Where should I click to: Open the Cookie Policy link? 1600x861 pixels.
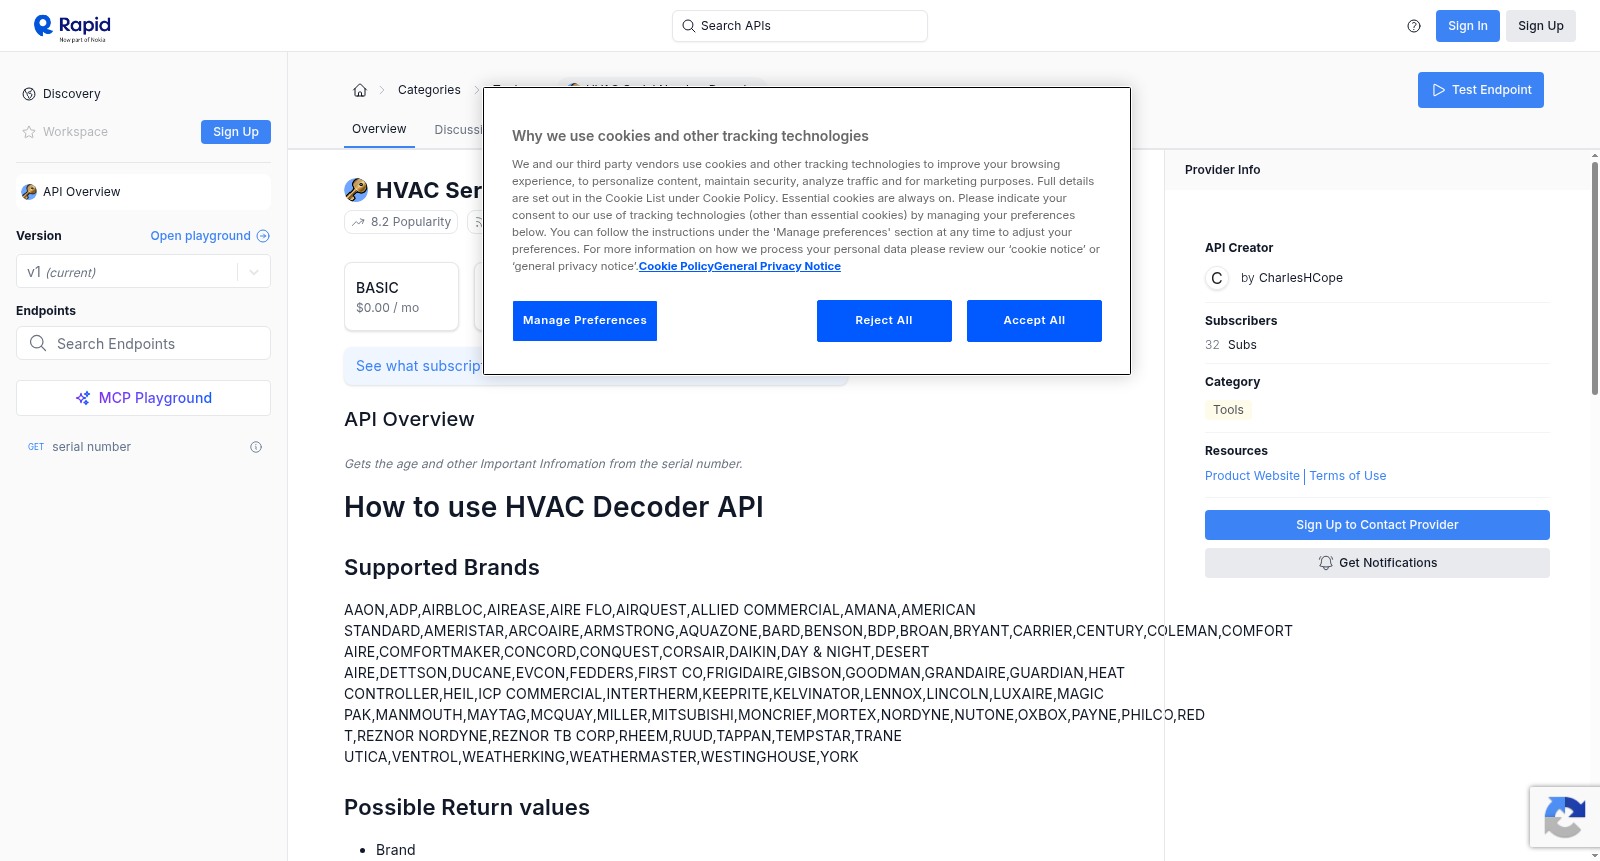676,266
